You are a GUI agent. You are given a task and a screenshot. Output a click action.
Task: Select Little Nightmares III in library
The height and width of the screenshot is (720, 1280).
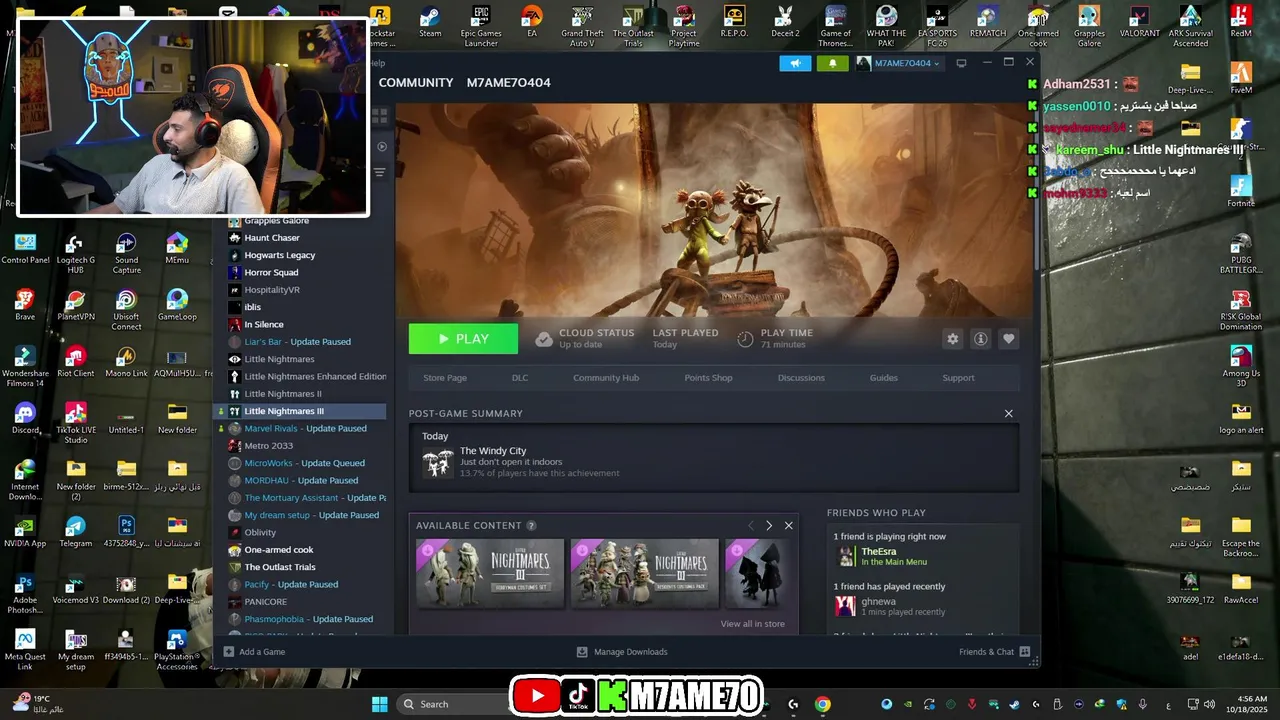click(300, 411)
